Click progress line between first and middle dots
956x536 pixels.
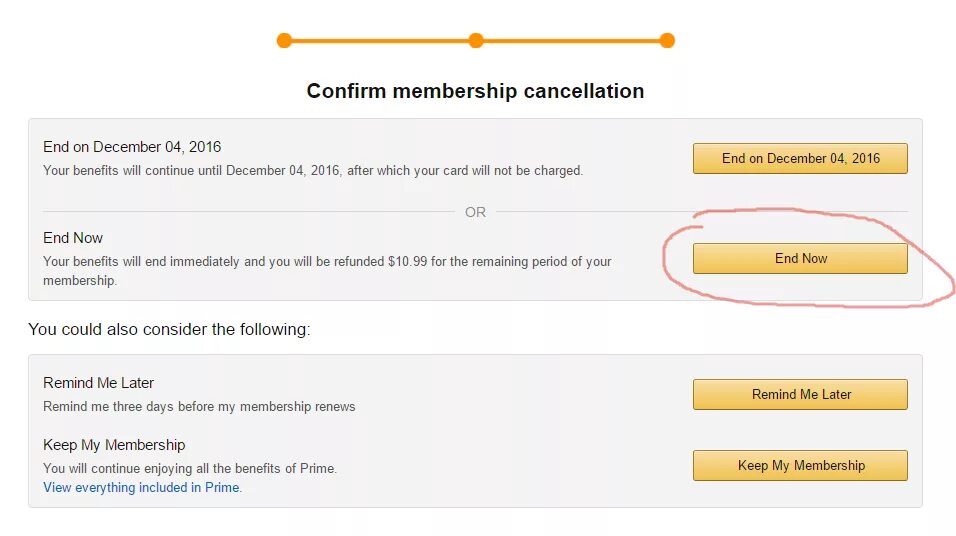380,41
